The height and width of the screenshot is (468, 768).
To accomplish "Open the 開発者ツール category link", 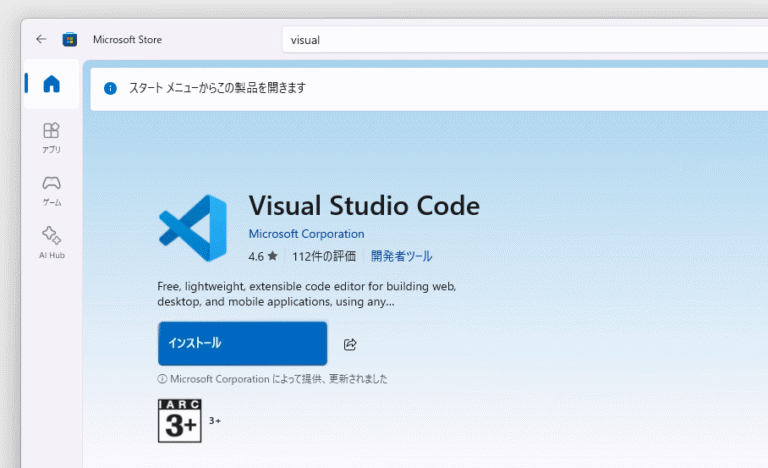I will click(401, 256).
